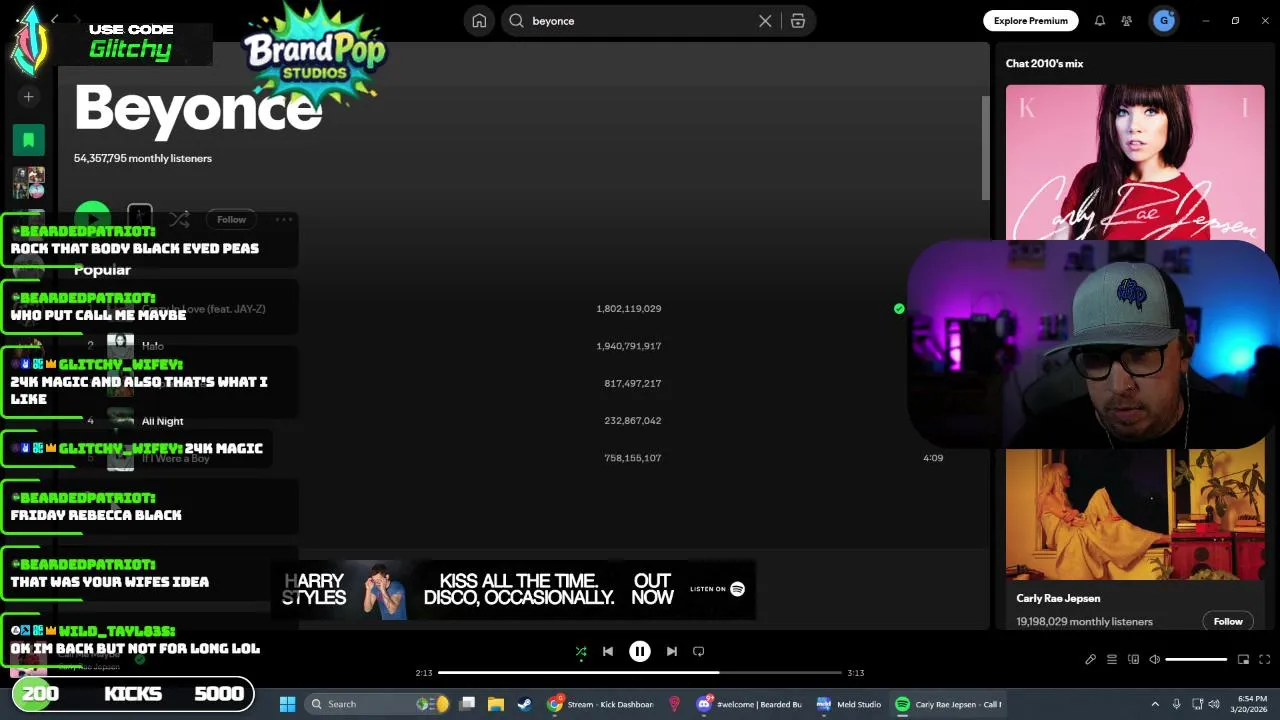Click the Spotify volume slider
Screen dimensions: 1280x720
click(x=1196, y=660)
